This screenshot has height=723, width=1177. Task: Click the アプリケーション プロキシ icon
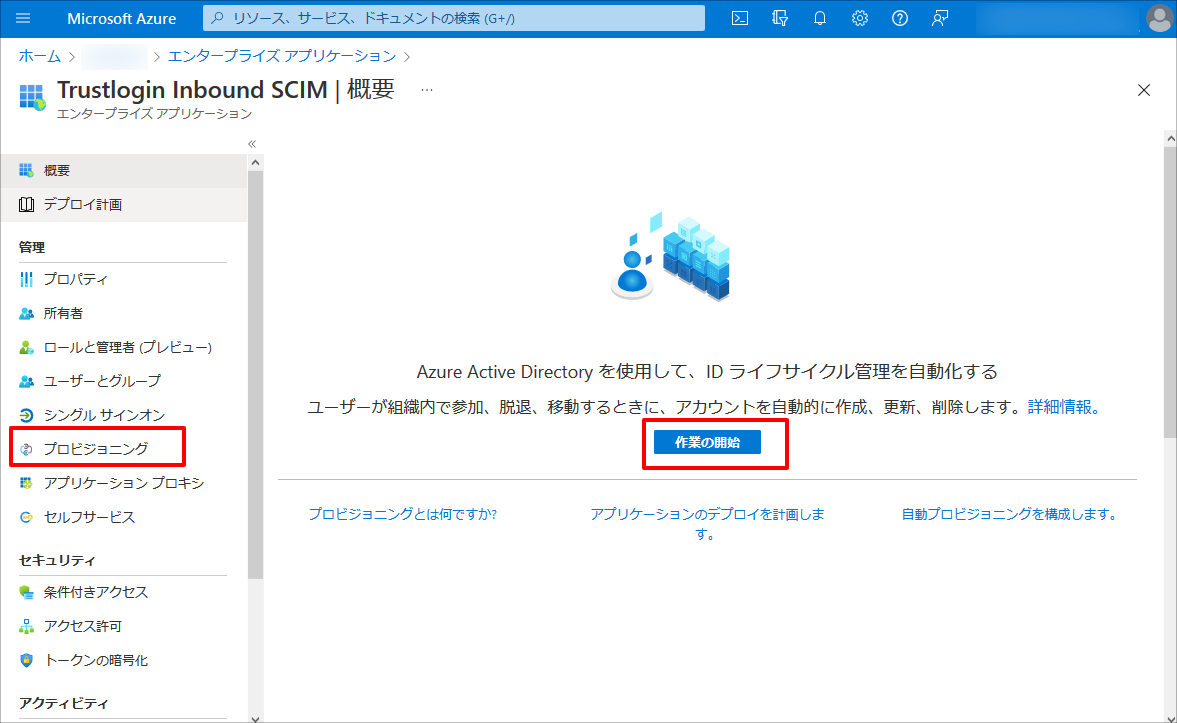click(26, 483)
